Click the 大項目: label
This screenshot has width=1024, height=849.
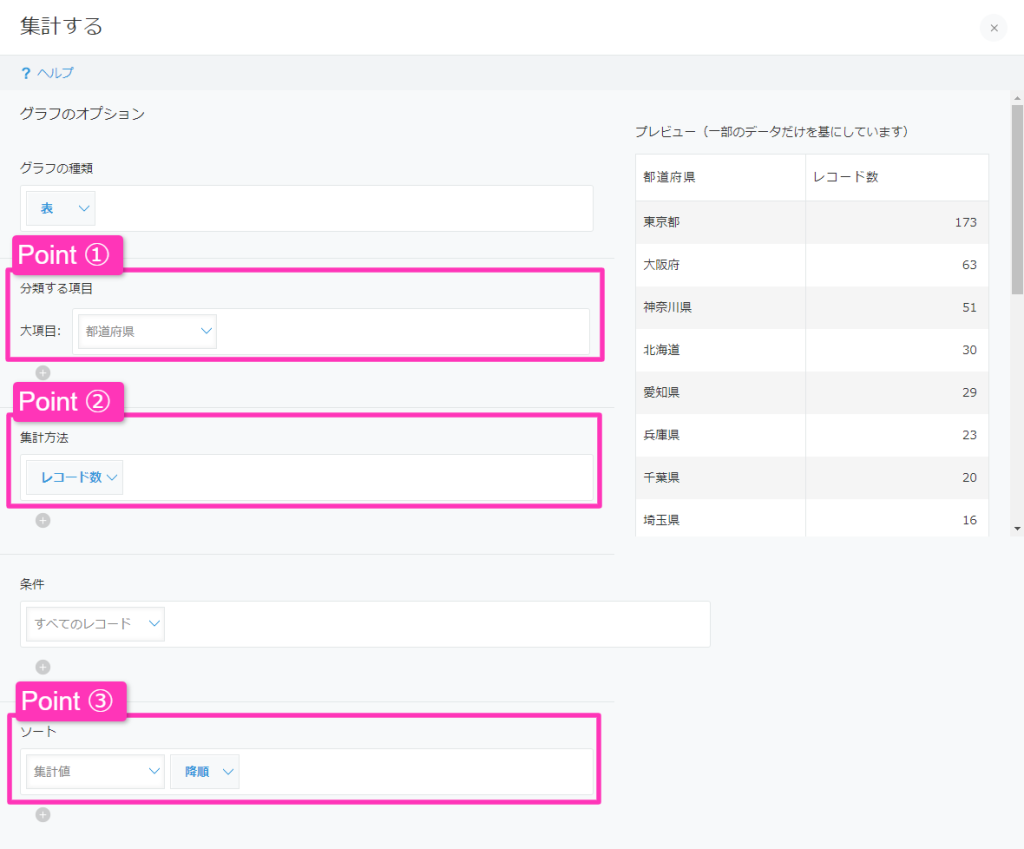coord(40,331)
